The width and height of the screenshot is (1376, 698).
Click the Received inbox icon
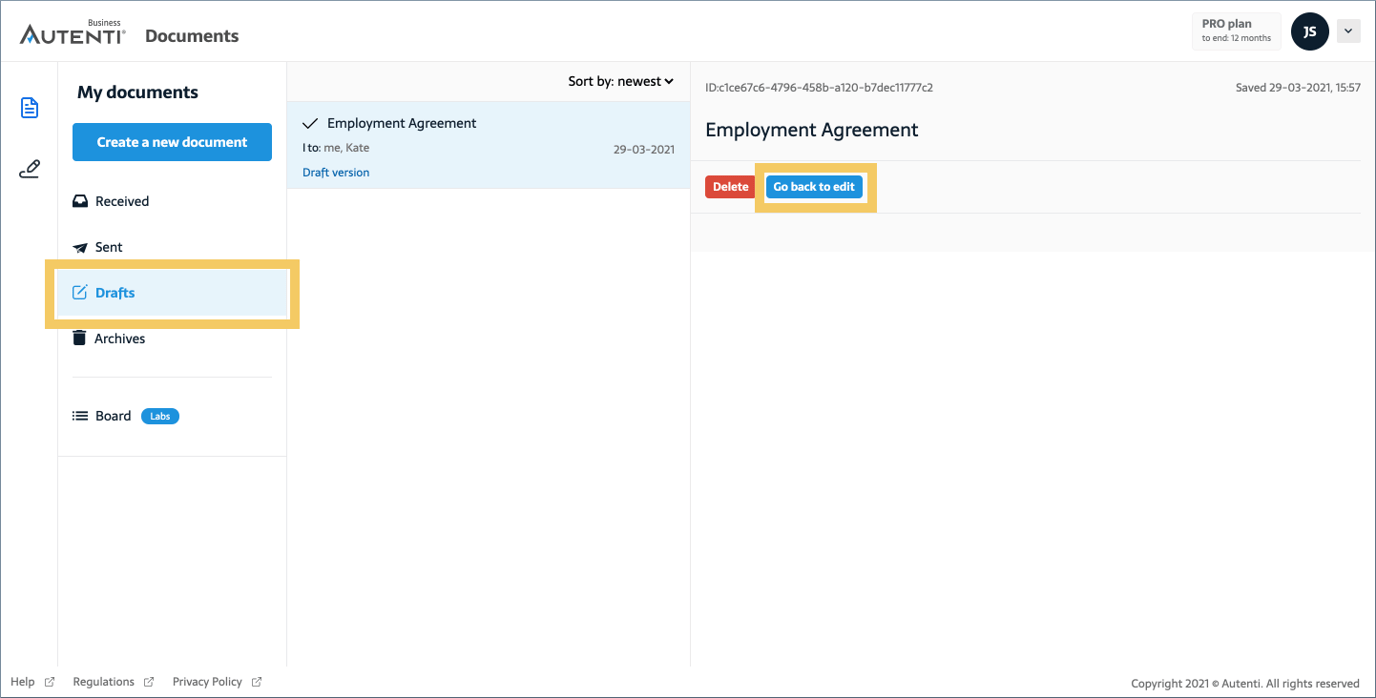point(81,201)
